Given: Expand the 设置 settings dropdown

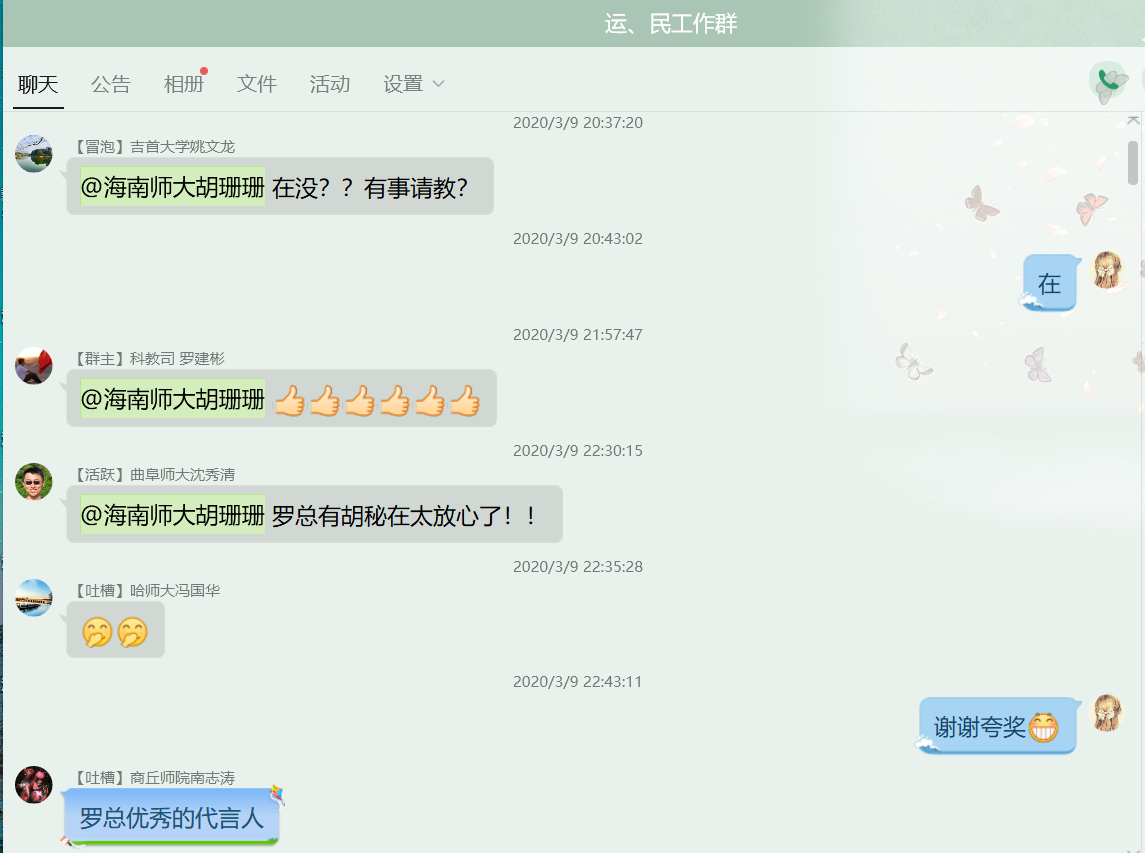Looking at the screenshot, I should [412, 84].
